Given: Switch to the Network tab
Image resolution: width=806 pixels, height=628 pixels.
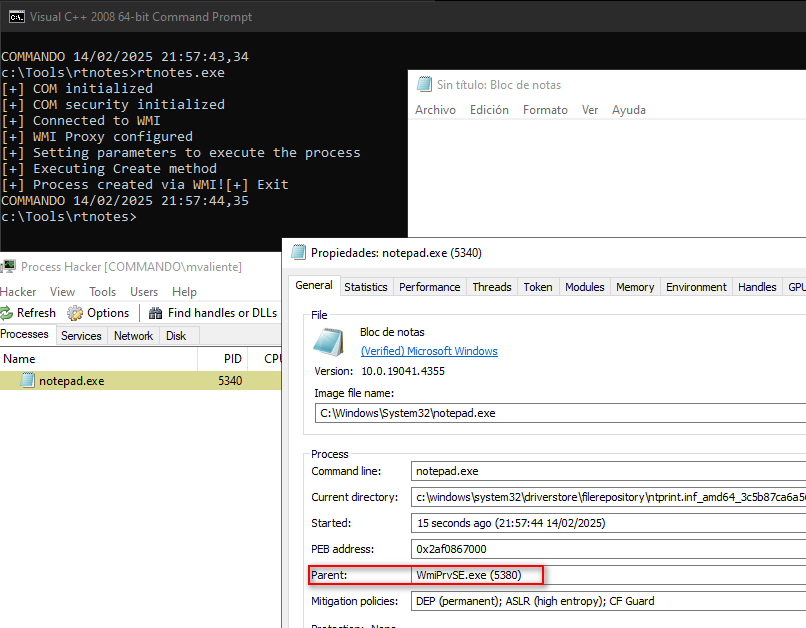Looking at the screenshot, I should pos(134,336).
